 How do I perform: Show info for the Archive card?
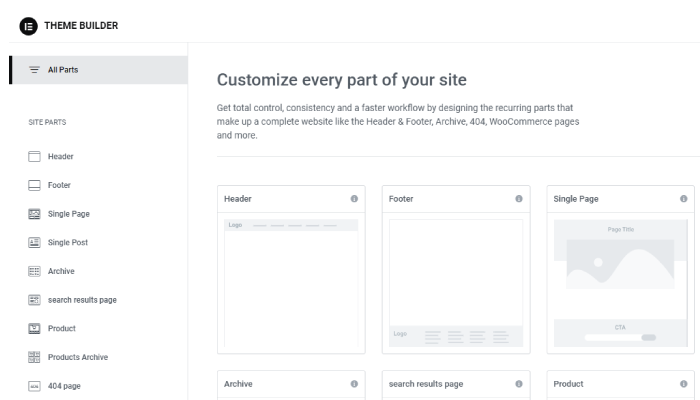tap(354, 384)
